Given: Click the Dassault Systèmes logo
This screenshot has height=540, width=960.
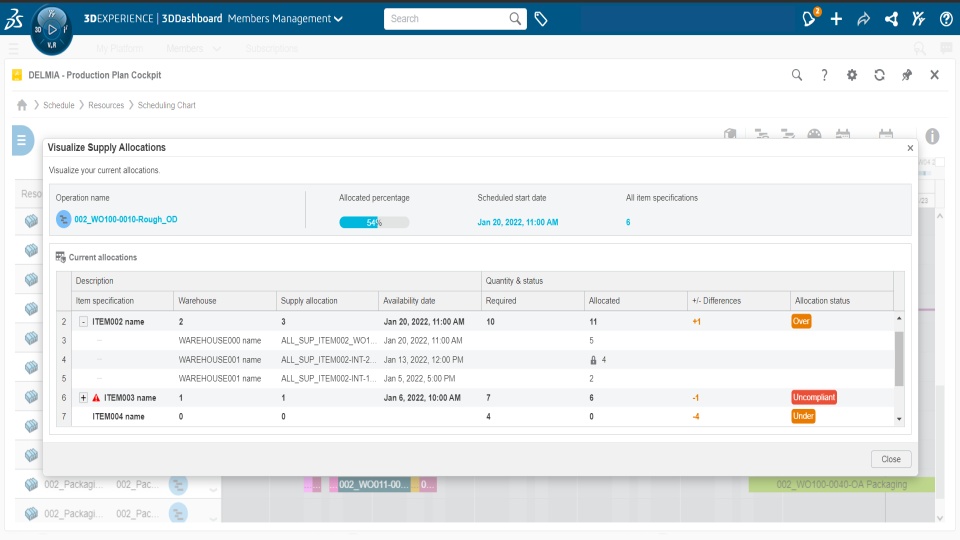Looking at the screenshot, I should tap(14, 18).
